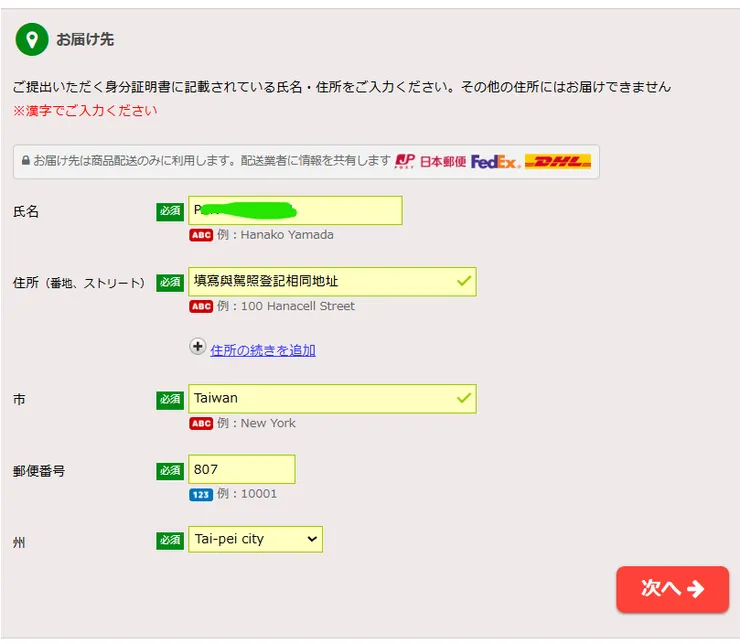The height and width of the screenshot is (644, 740).
Task: Click the 必須 badge next to 住所
Action: click(x=170, y=283)
